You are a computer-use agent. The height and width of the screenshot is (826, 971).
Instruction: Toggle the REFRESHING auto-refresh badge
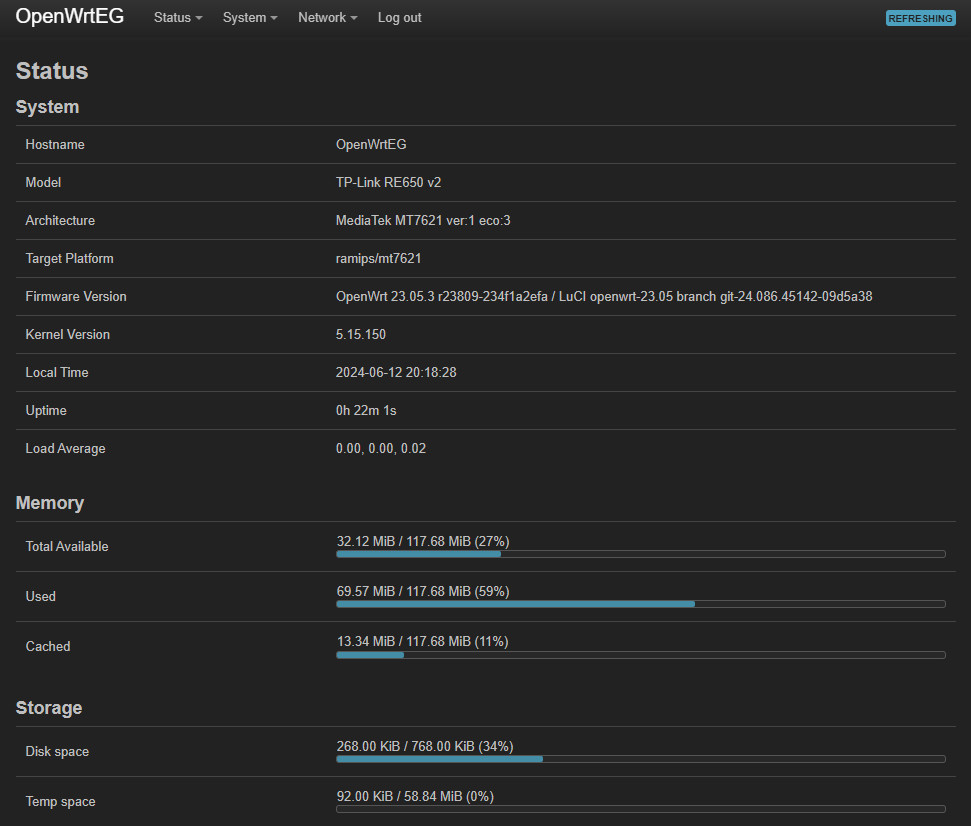(x=920, y=18)
